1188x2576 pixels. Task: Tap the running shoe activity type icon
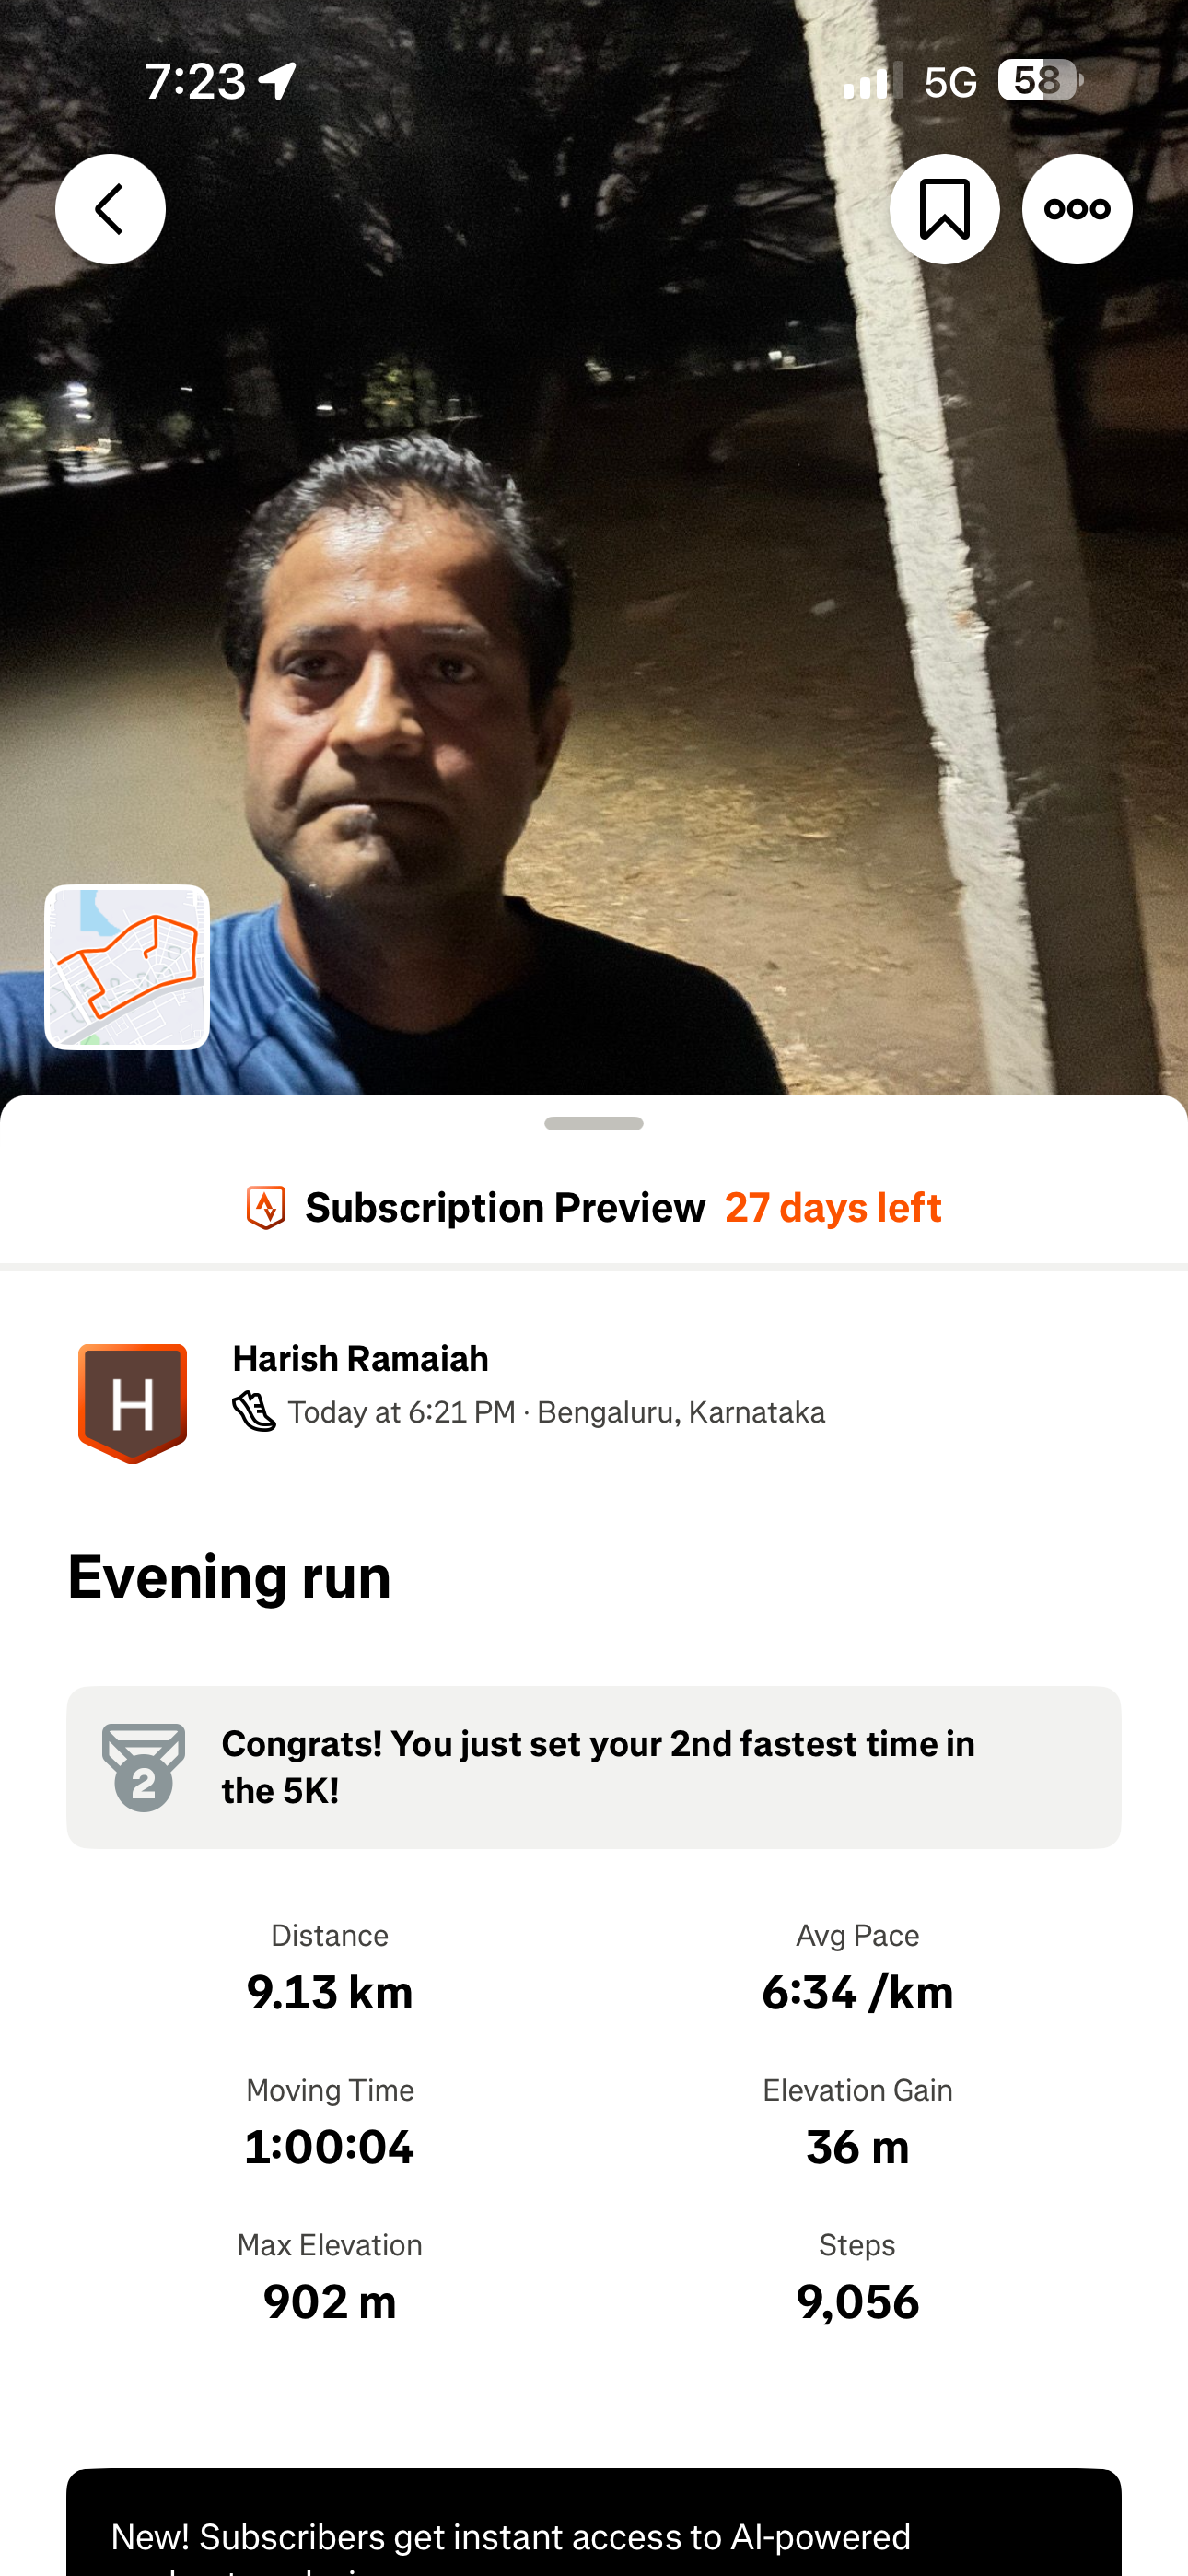pyautogui.click(x=254, y=1412)
